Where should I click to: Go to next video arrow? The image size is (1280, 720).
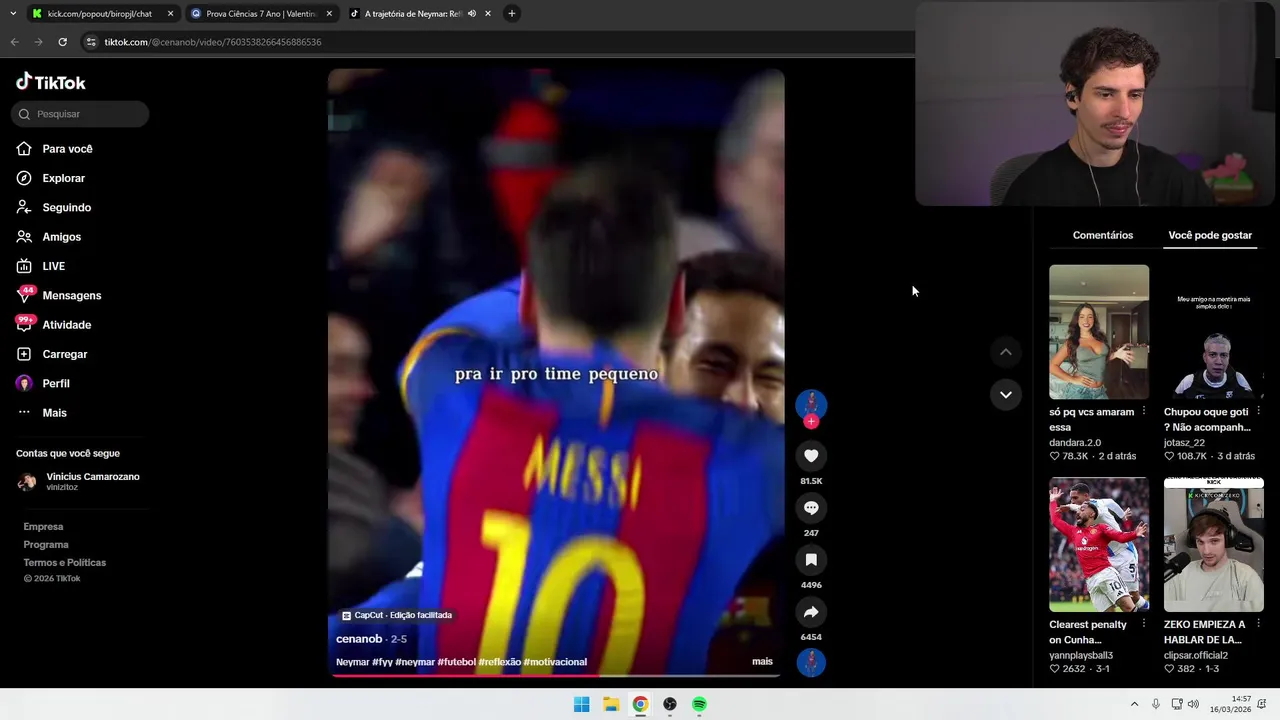1005,394
